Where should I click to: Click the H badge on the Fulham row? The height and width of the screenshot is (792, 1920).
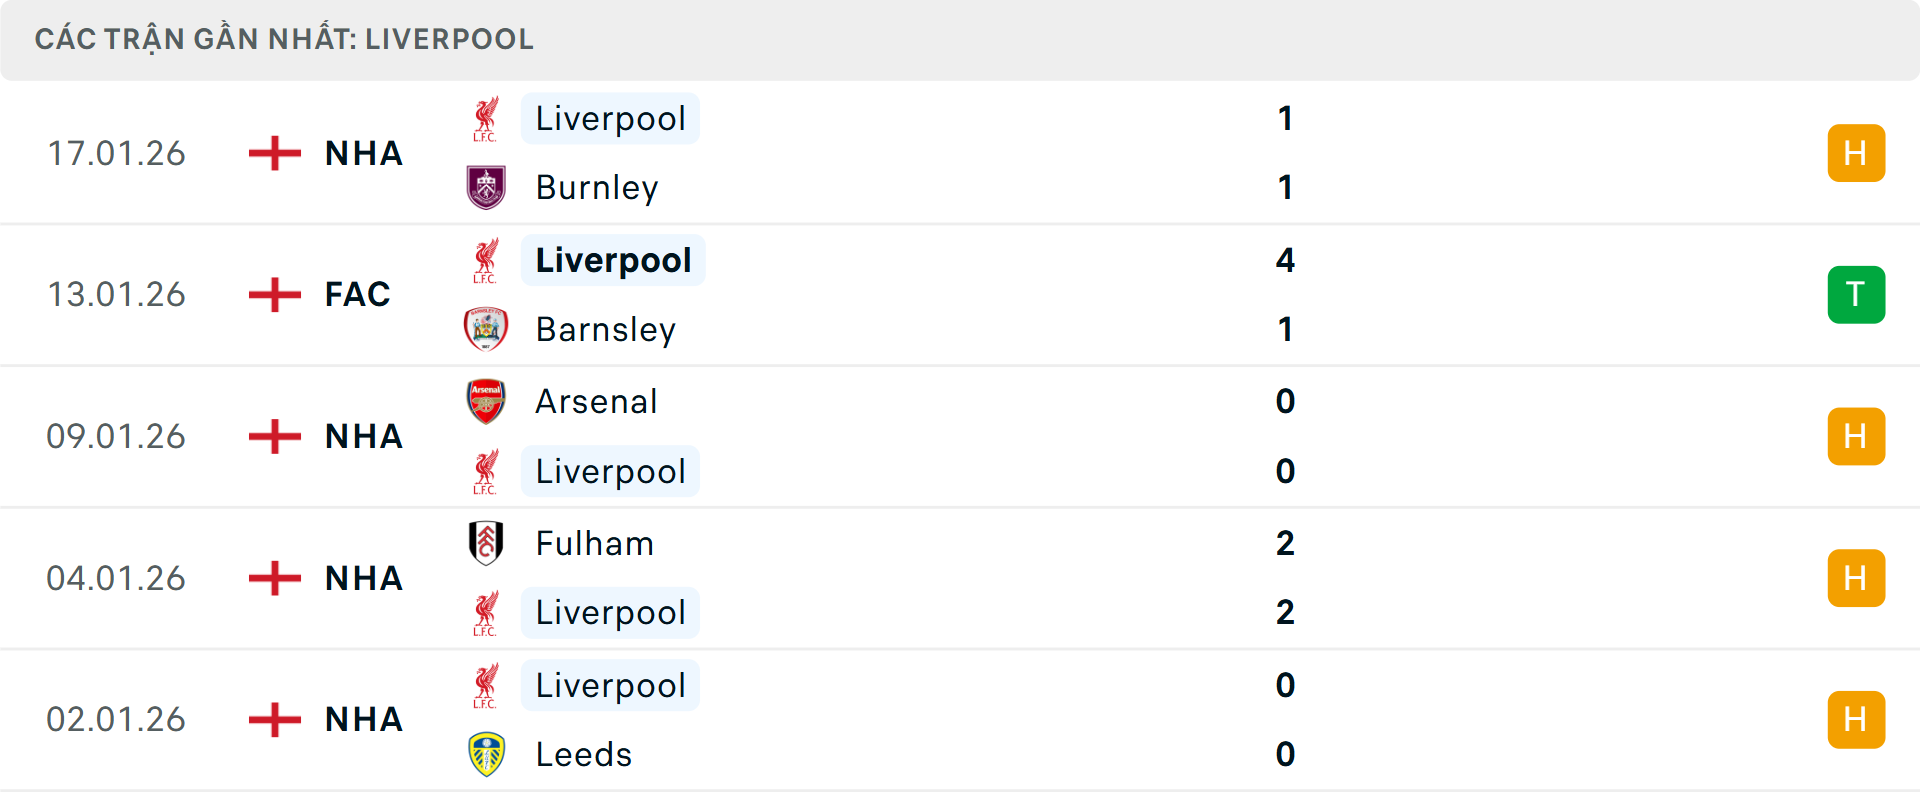(1856, 577)
